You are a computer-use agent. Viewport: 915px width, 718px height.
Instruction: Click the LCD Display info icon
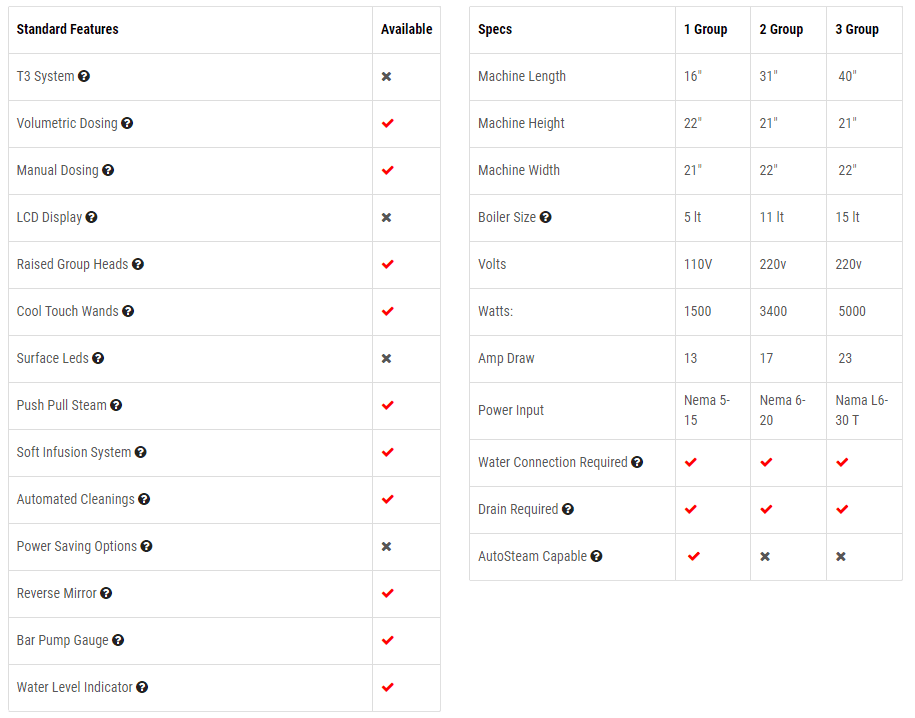tap(92, 217)
